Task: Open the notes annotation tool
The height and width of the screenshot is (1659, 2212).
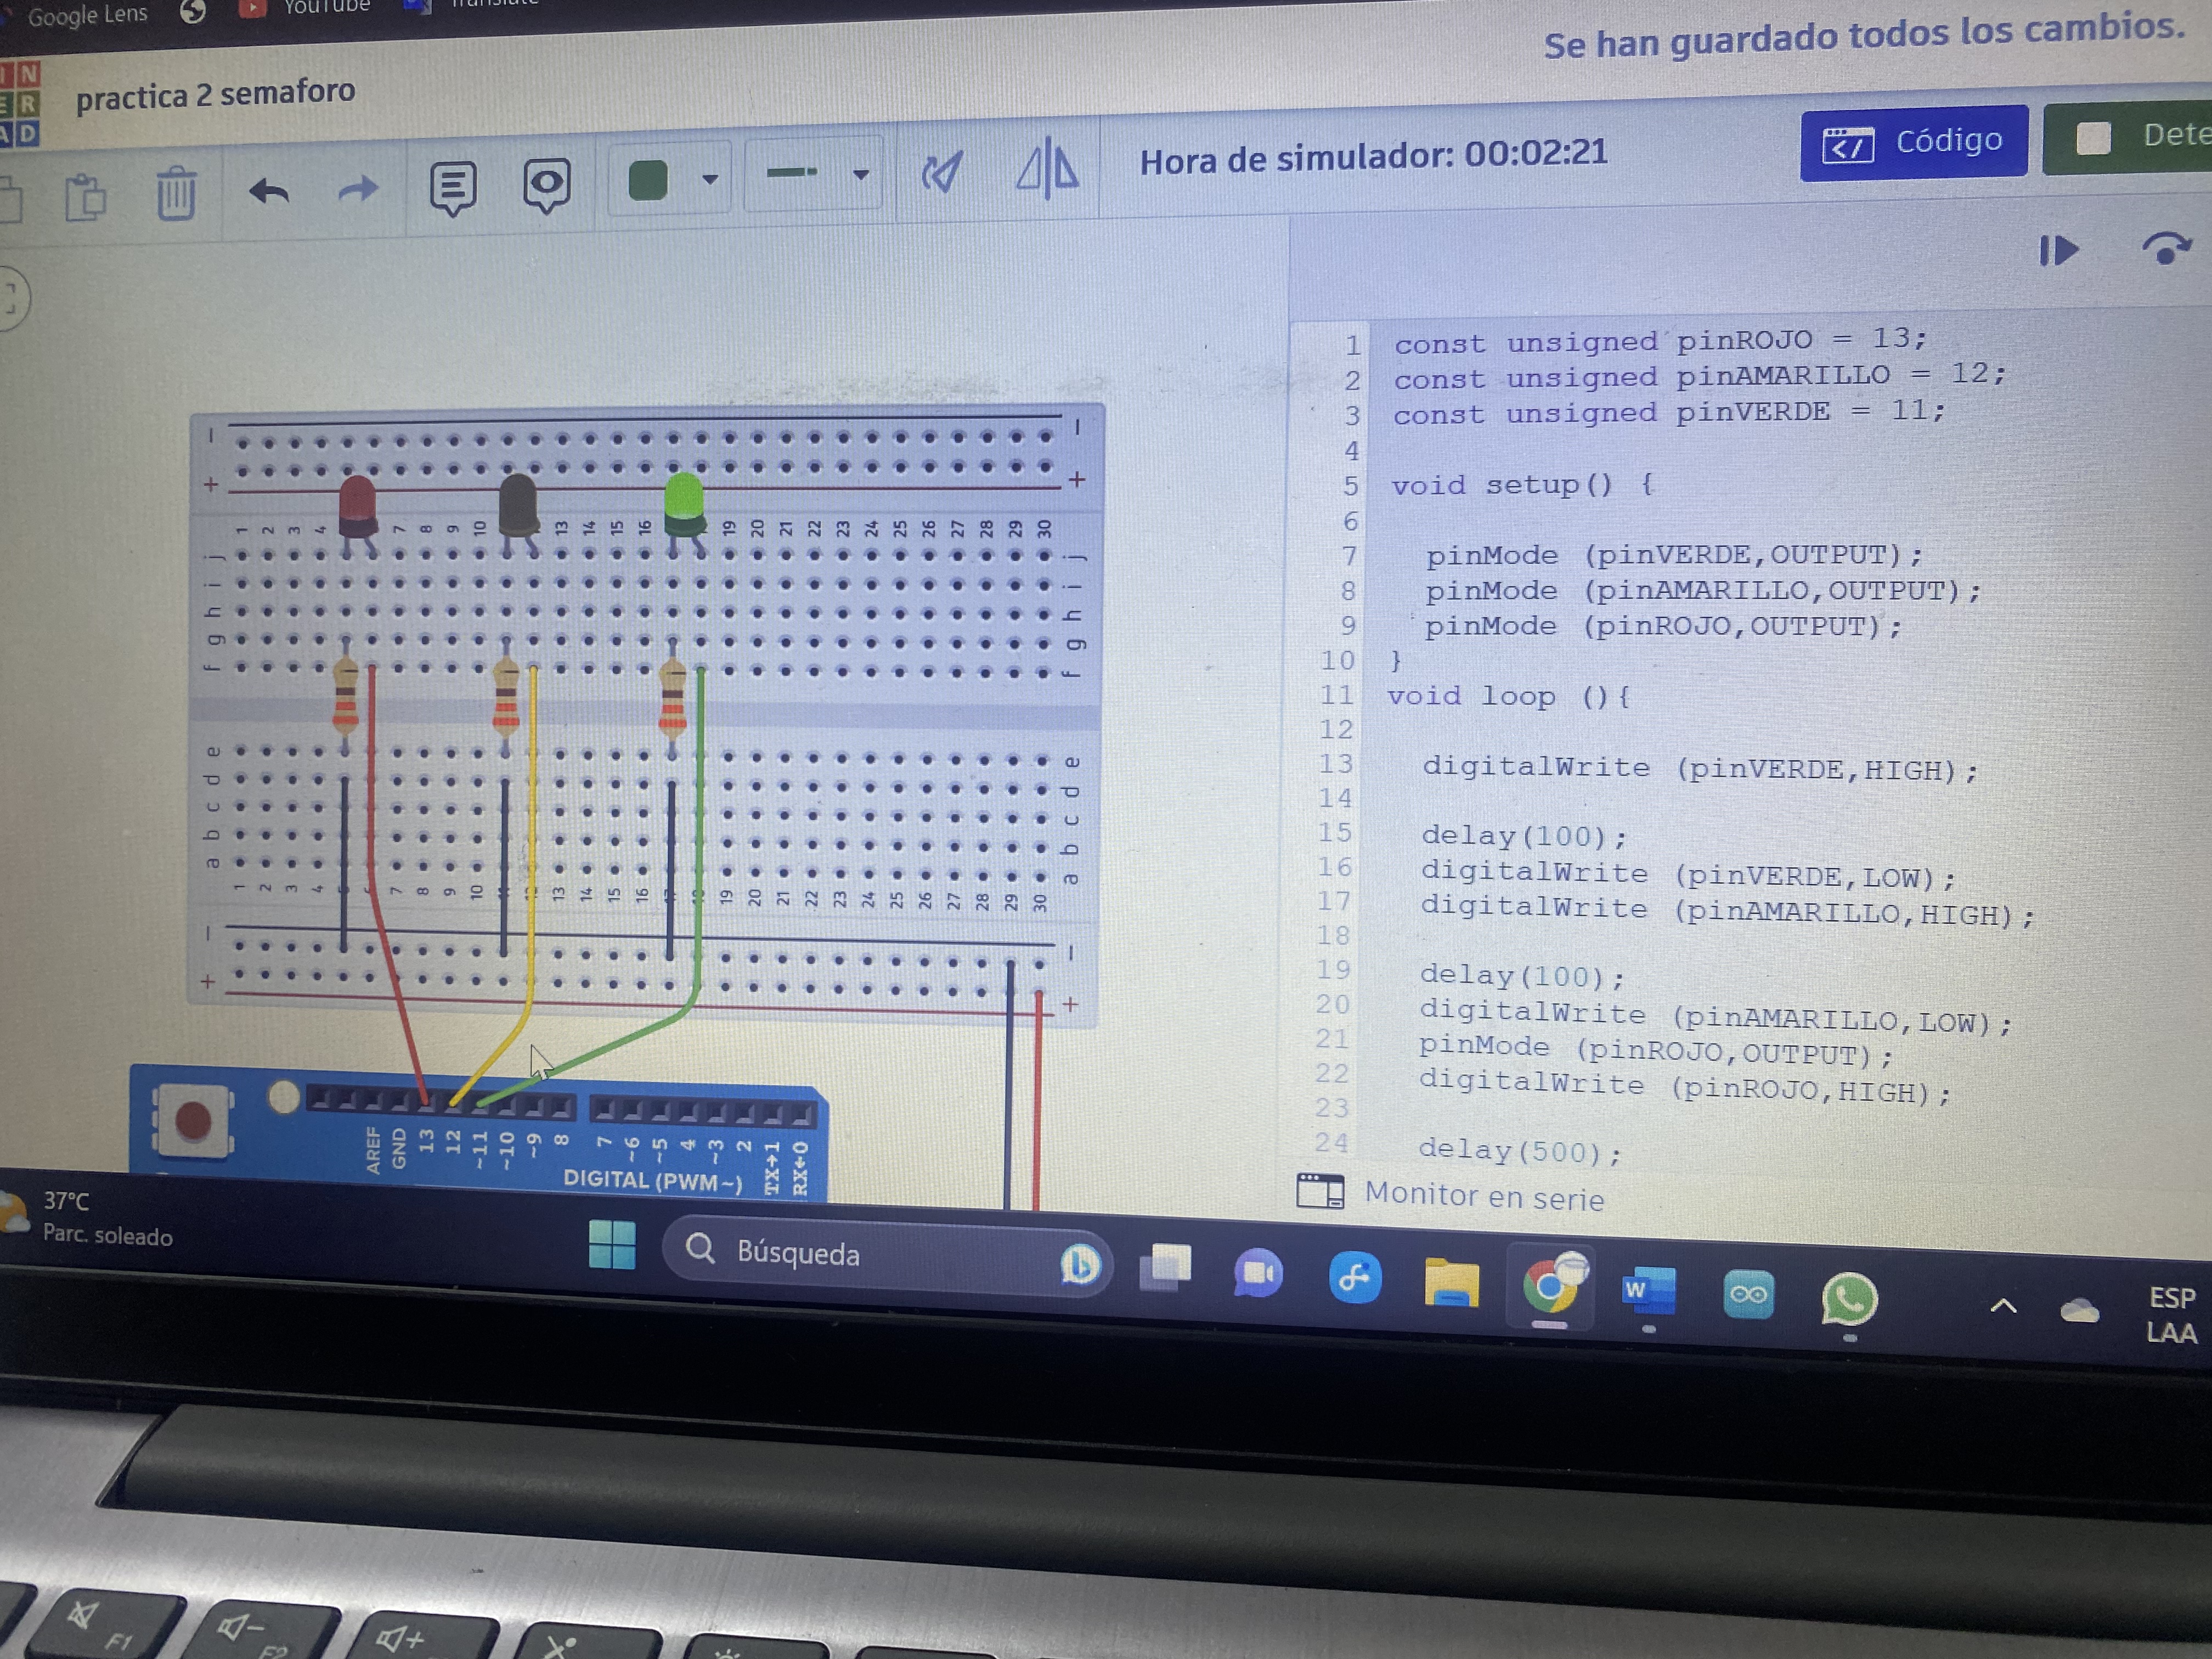Action: [453, 187]
